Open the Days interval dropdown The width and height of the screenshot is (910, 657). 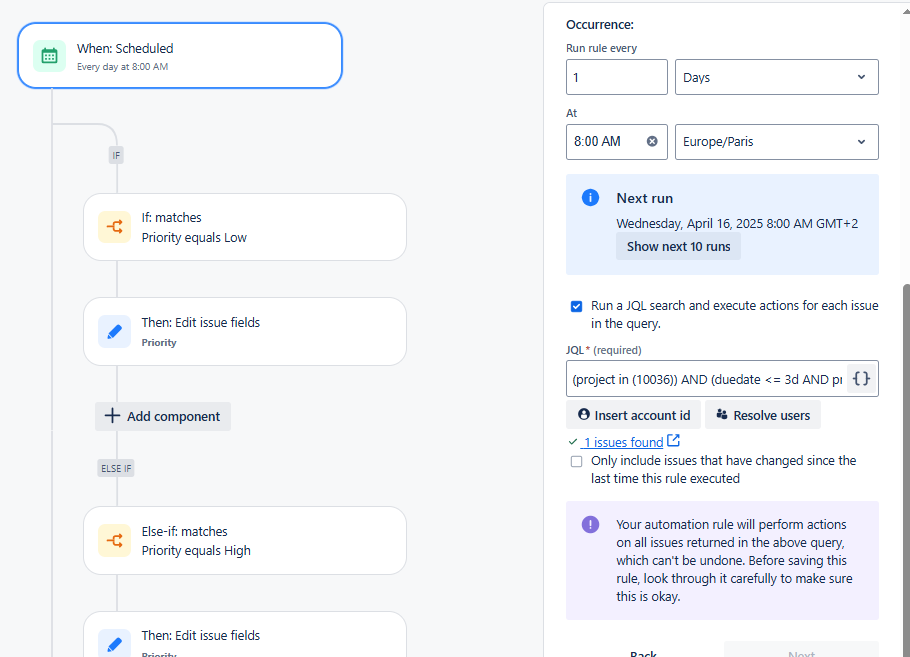[x=777, y=77]
